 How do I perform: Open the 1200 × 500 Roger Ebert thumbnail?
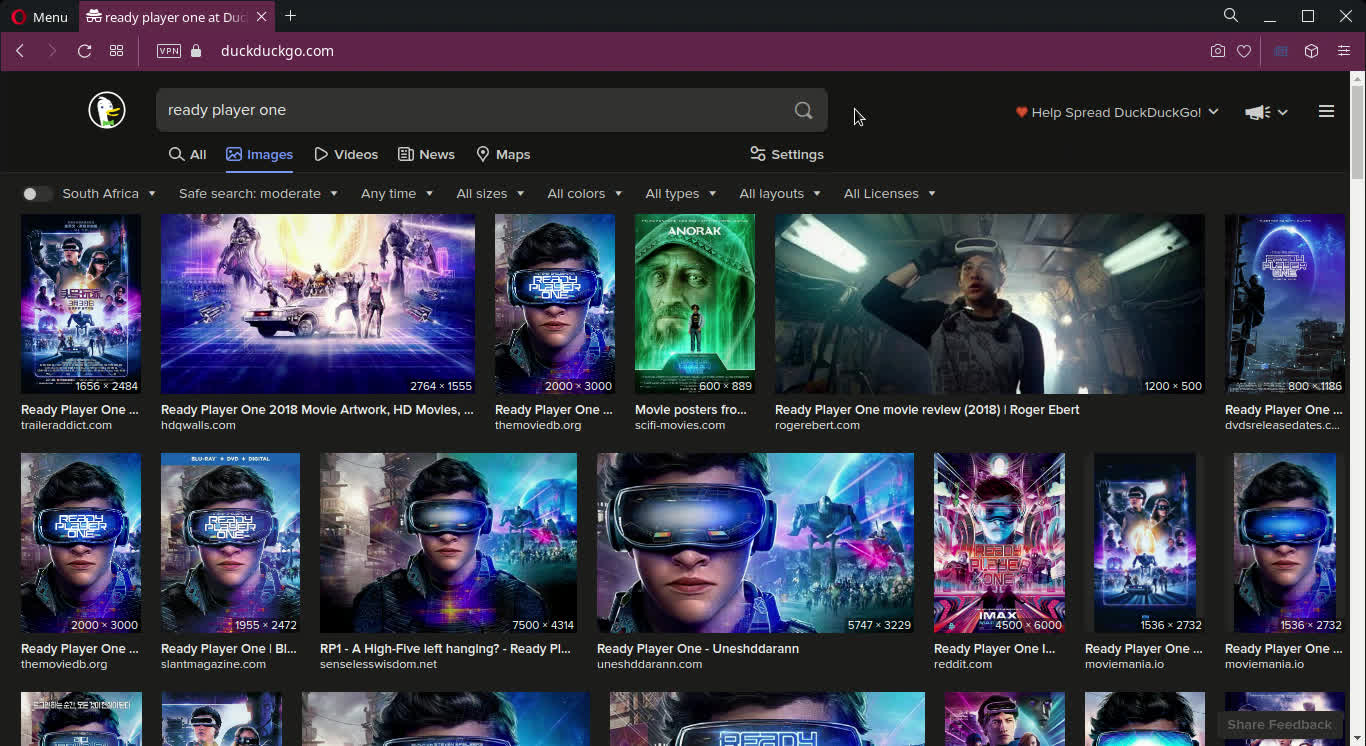click(990, 304)
